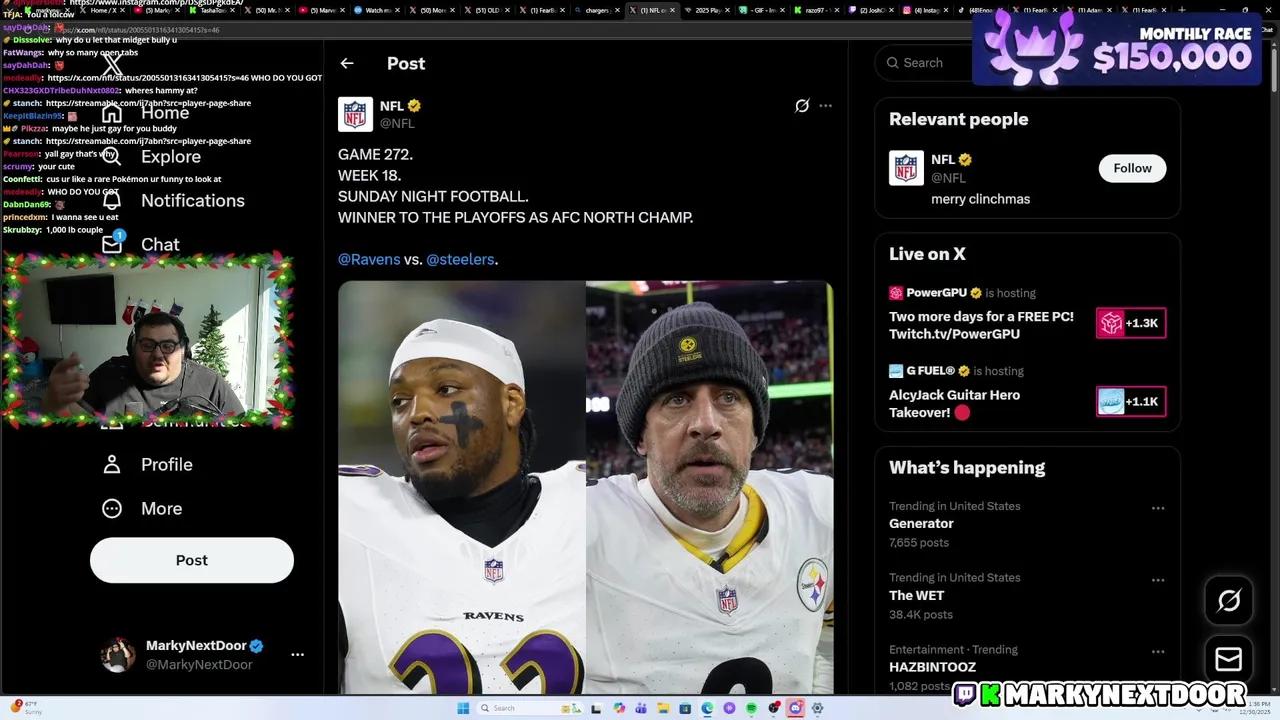Screen dimensions: 1280x720
Task: Click the Windows taskbar Search box
Action: click(529, 708)
